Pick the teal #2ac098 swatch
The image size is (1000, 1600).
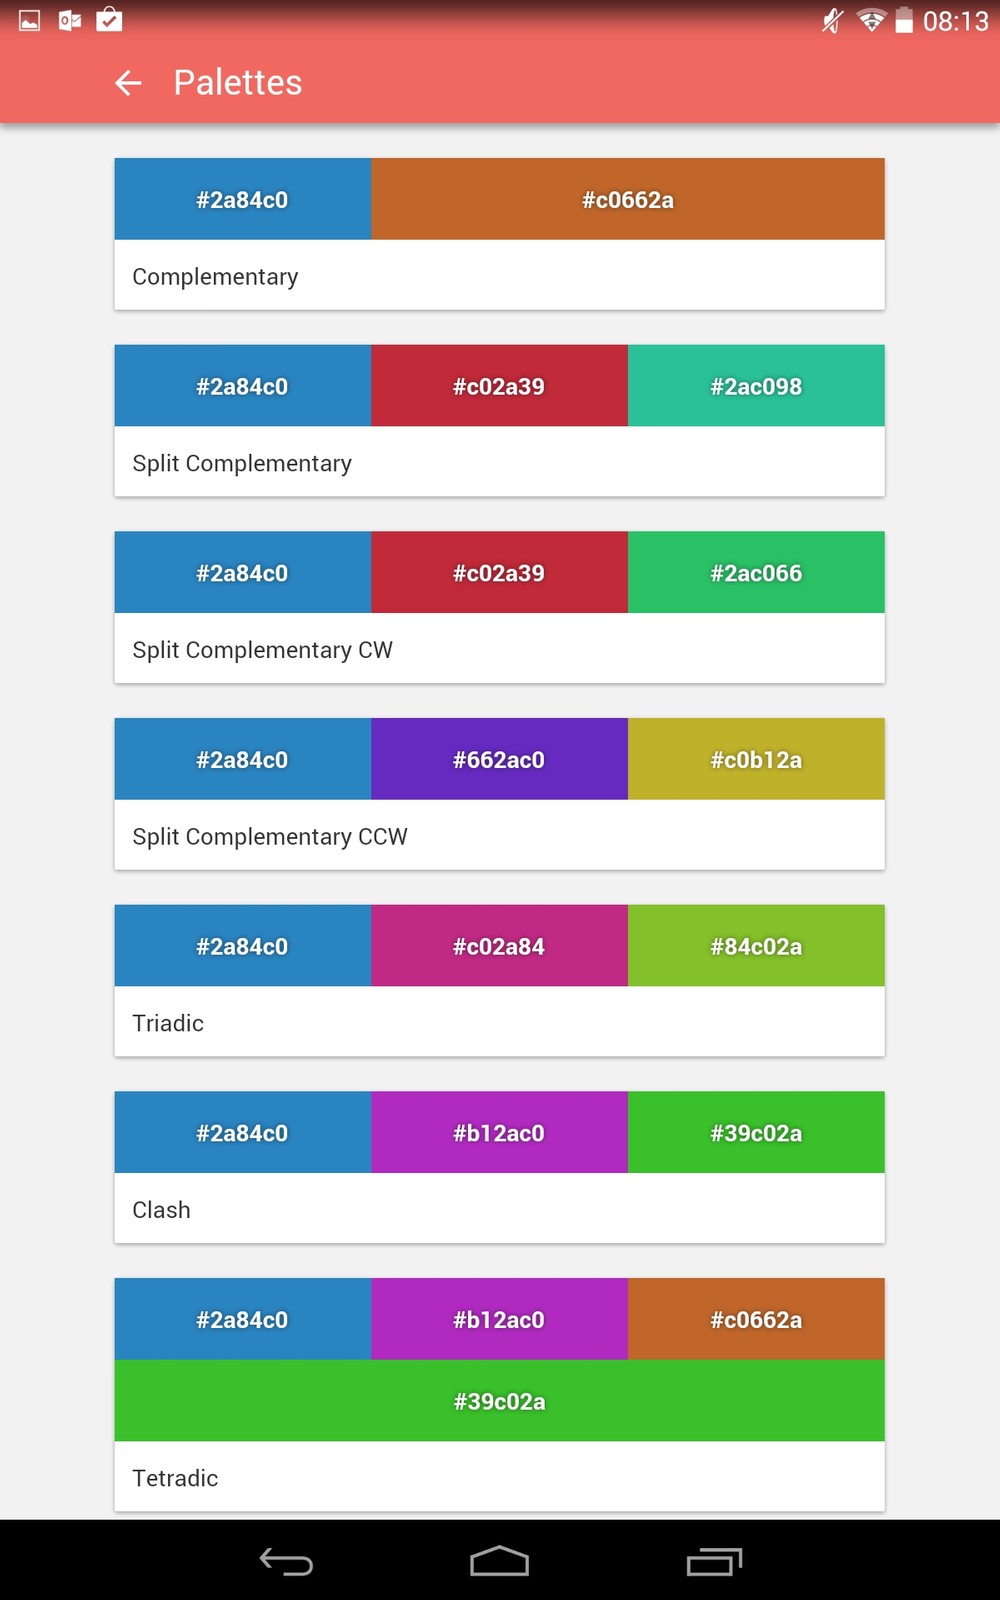[x=756, y=386]
